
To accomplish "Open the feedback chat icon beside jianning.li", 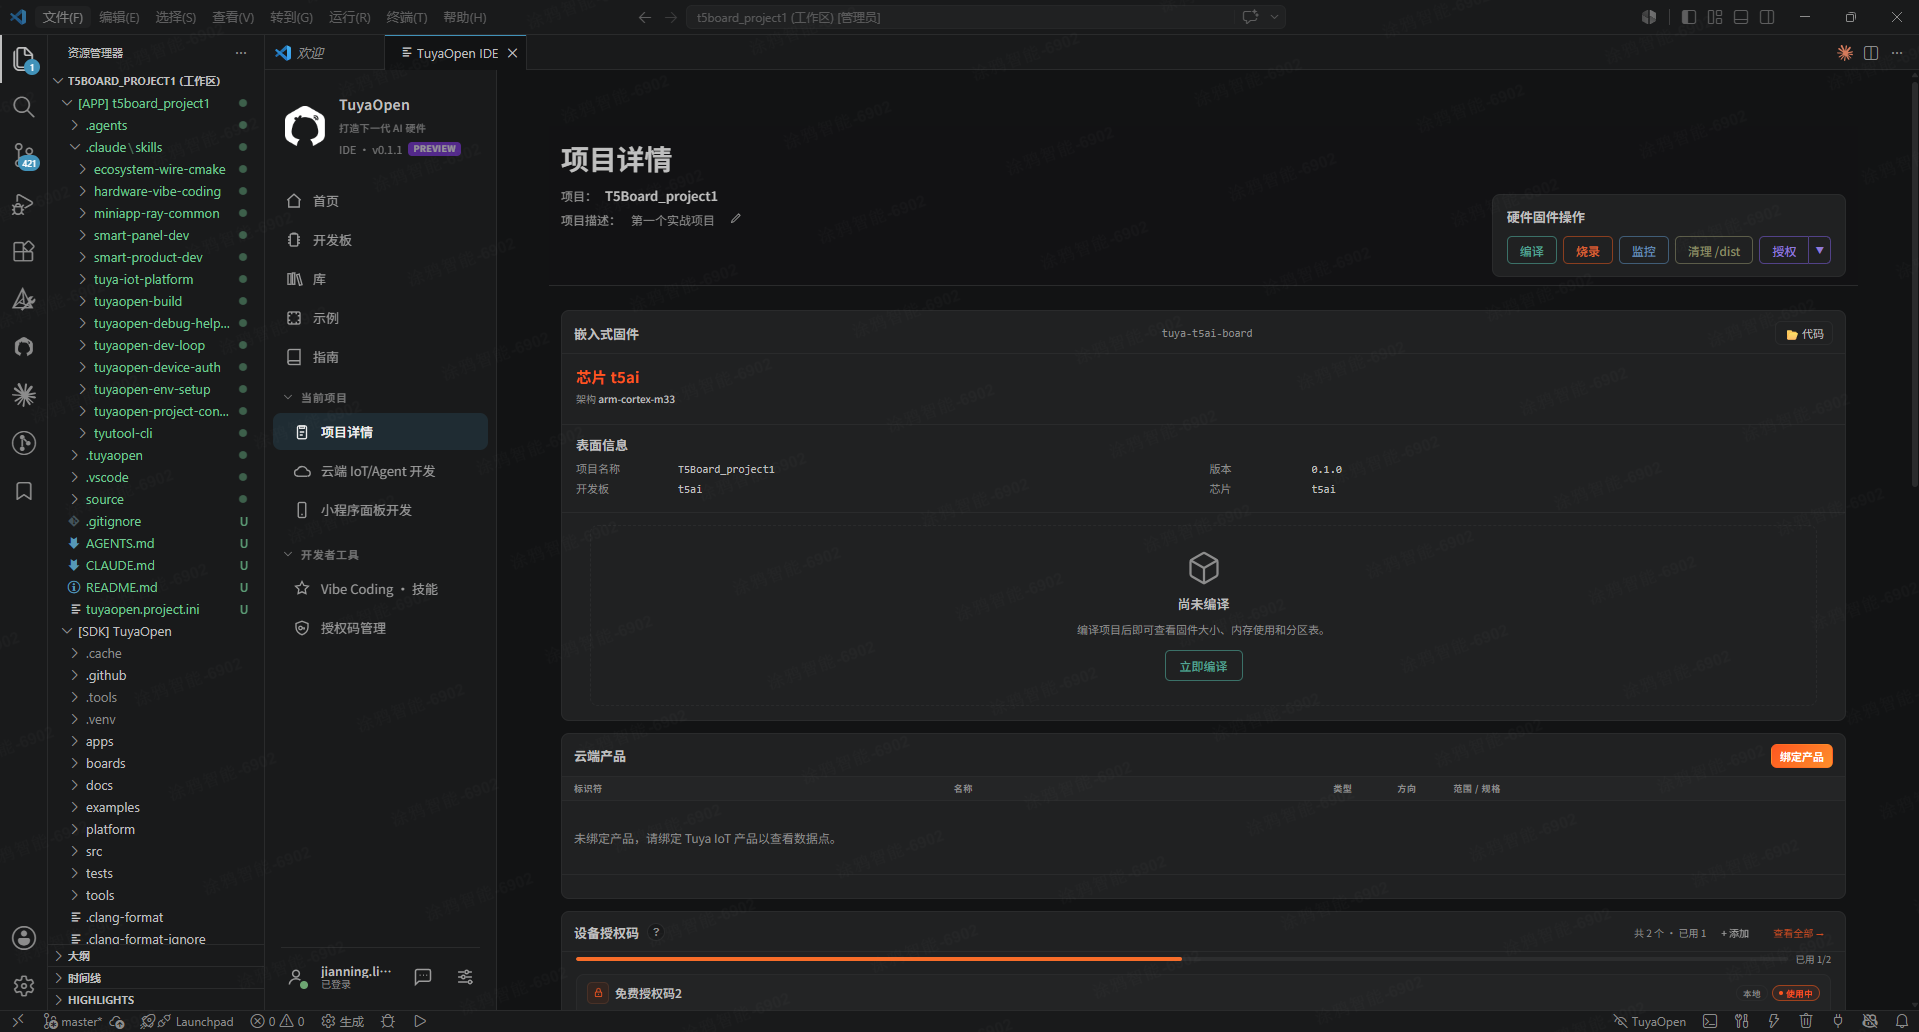I will click(423, 977).
